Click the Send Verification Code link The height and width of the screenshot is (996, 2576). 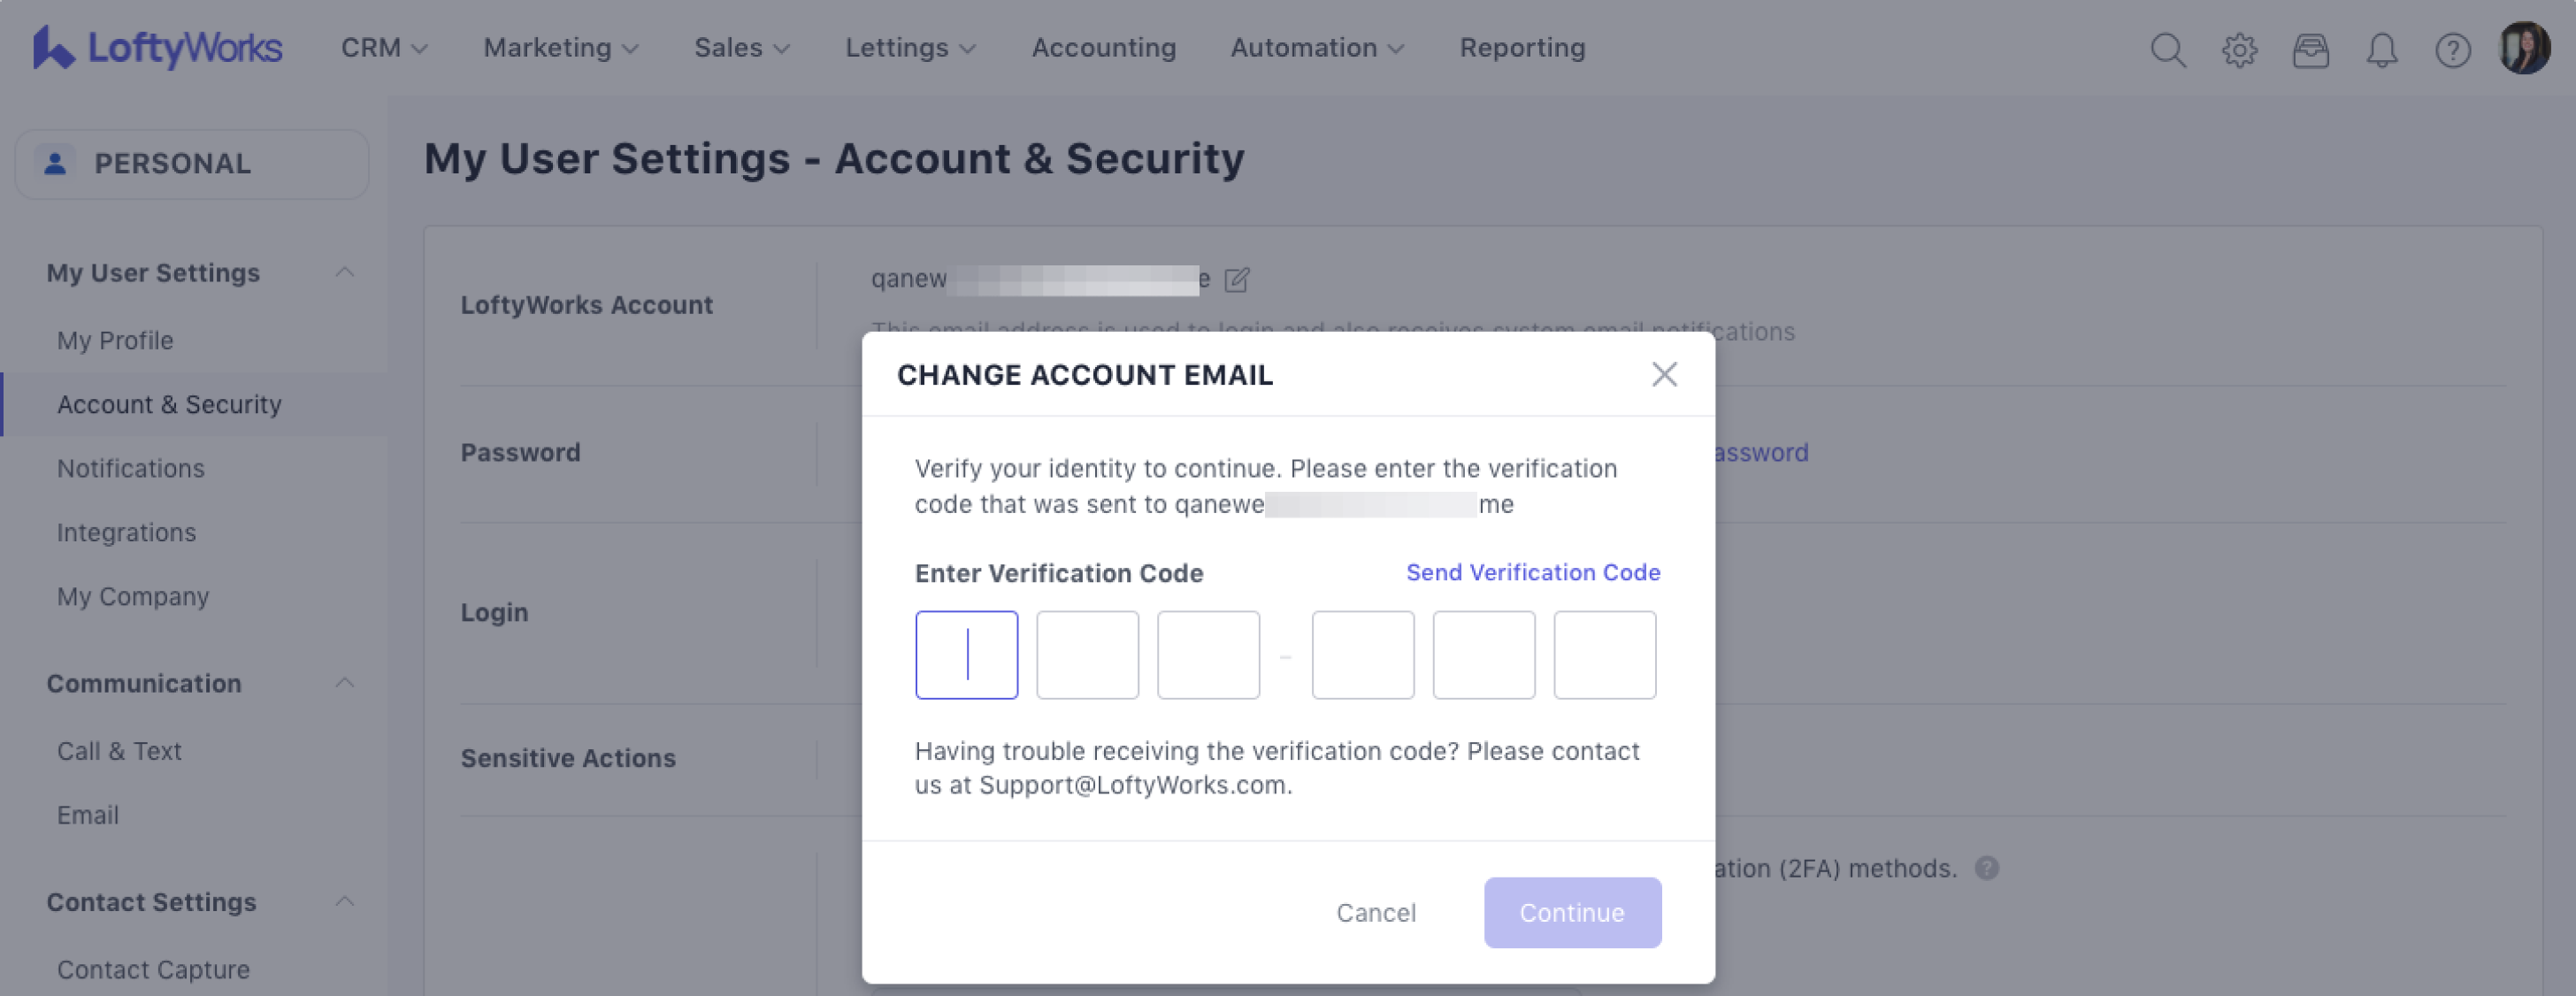tap(1532, 572)
